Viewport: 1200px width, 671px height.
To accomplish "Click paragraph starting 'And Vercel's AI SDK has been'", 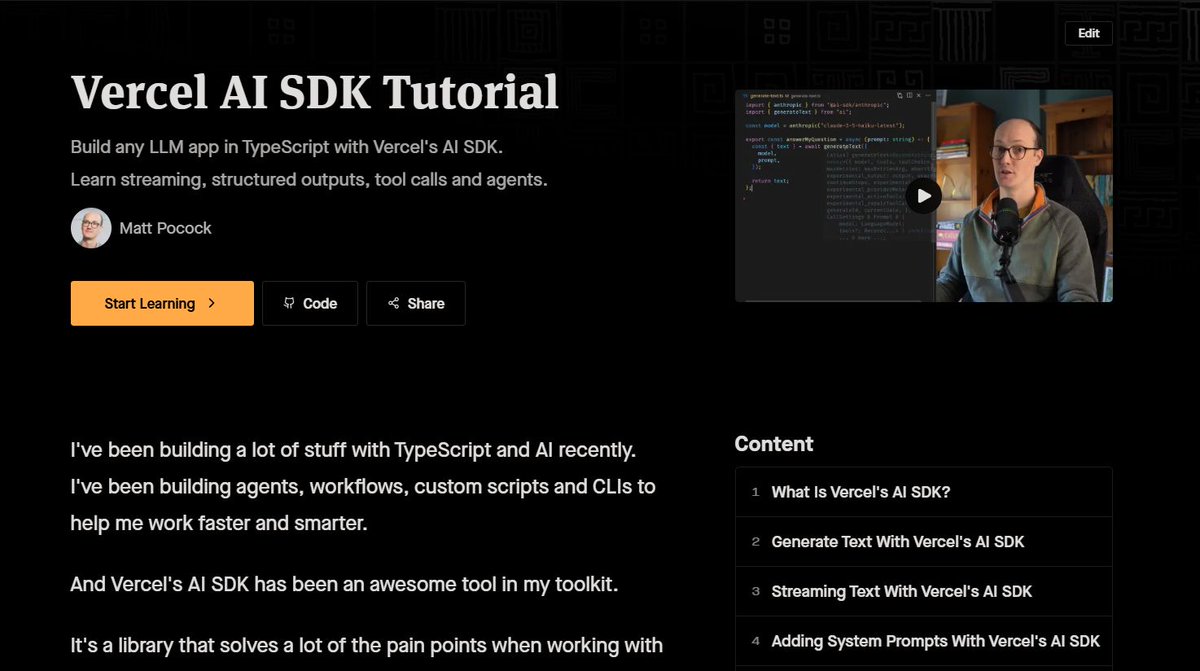I will coord(344,584).
